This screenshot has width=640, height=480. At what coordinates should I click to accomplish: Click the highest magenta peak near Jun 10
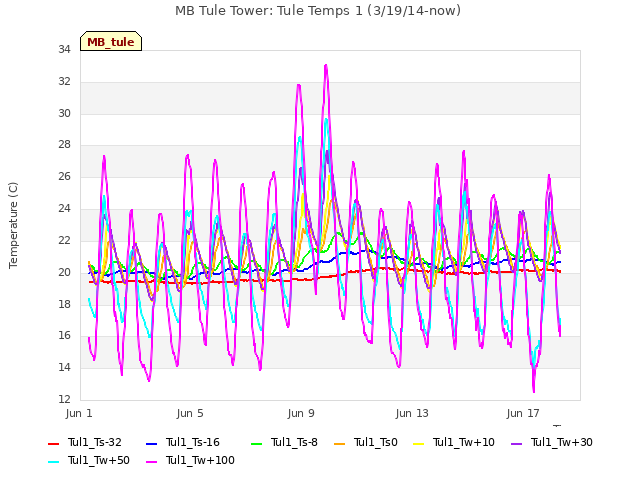pos(326,65)
